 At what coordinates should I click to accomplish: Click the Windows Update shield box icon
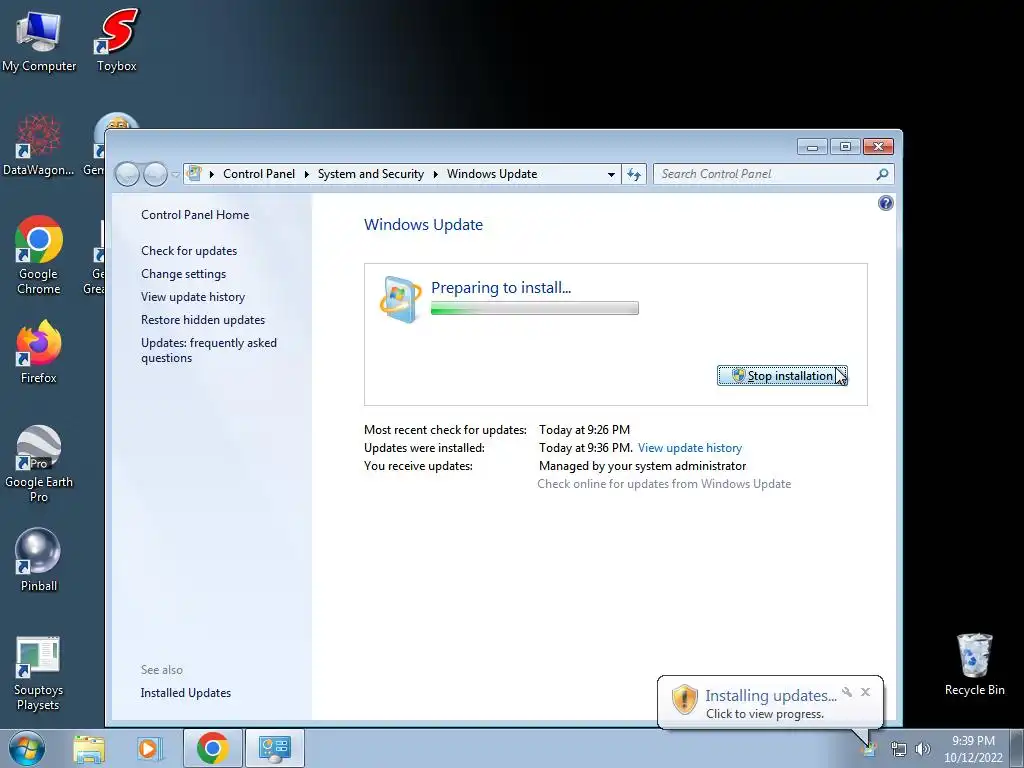pos(400,299)
